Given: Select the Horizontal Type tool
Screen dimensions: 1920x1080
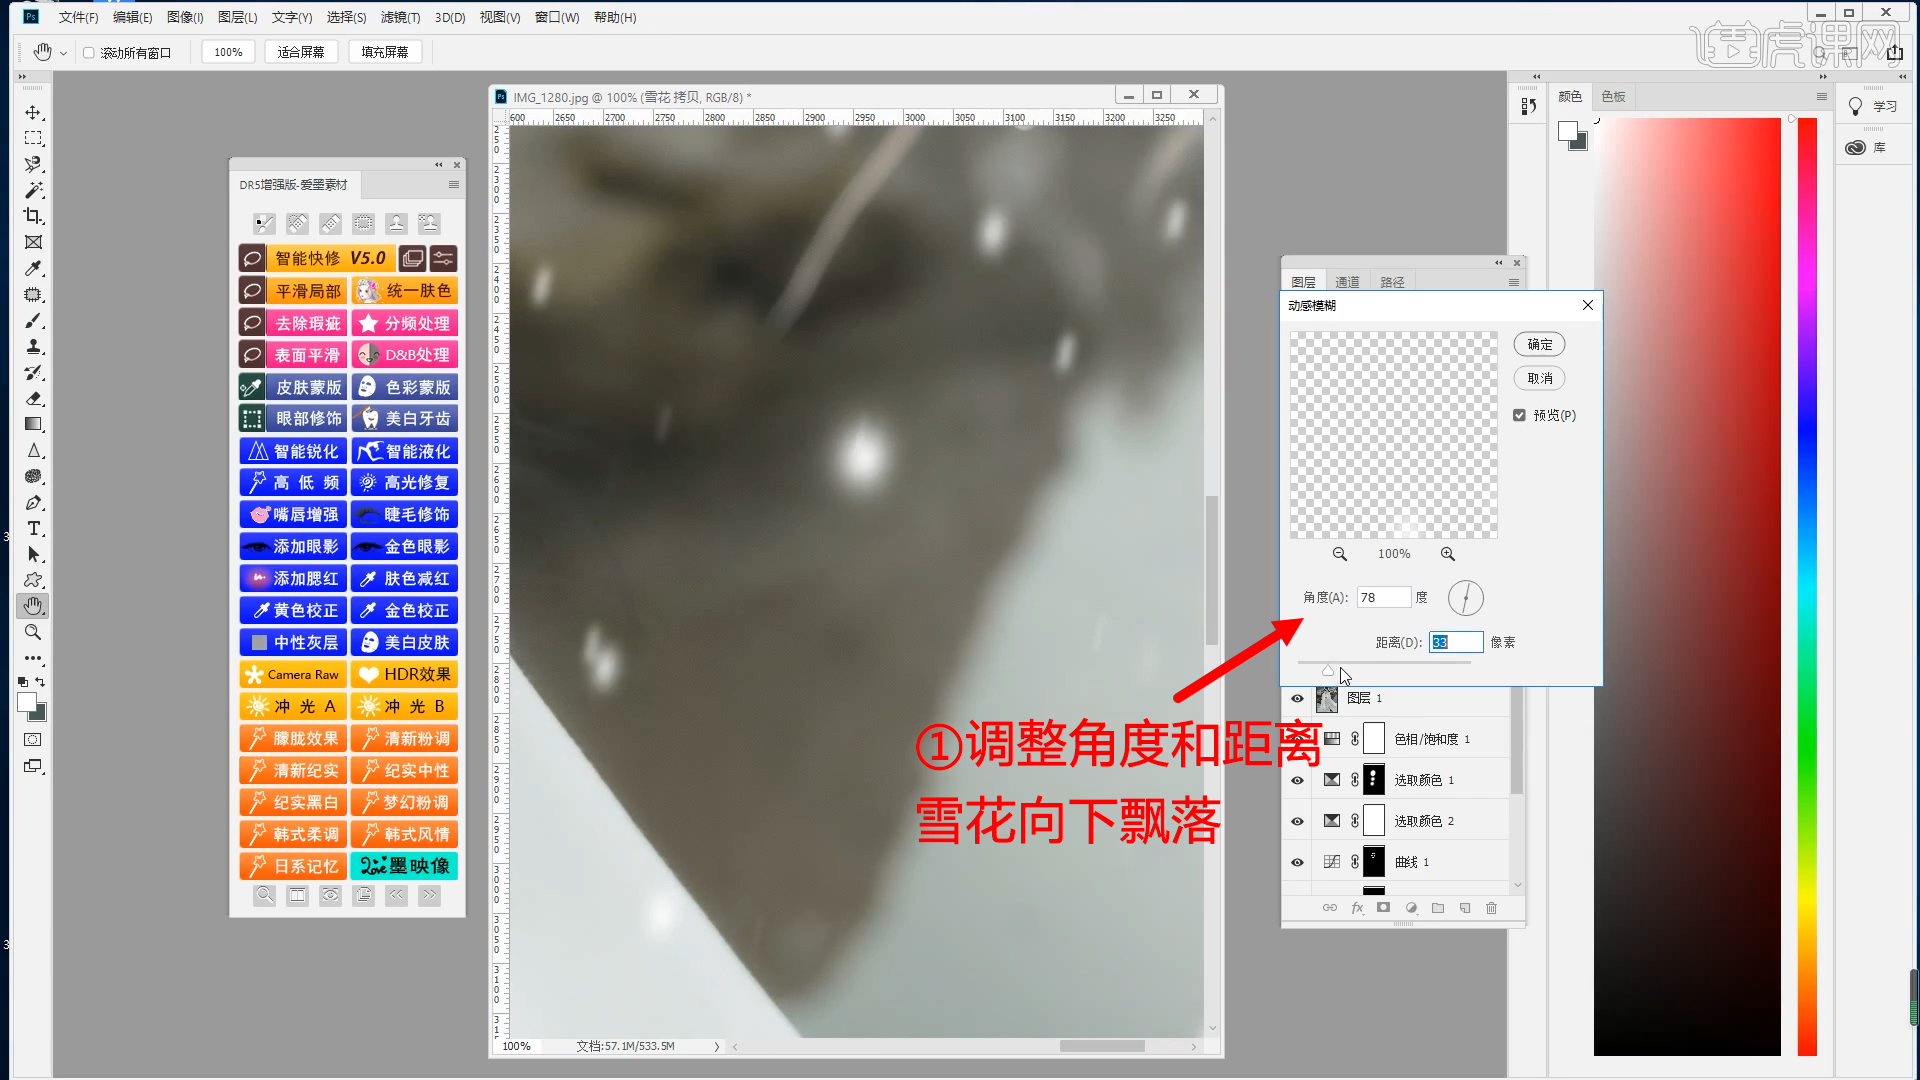Looking at the screenshot, I should (x=33, y=528).
